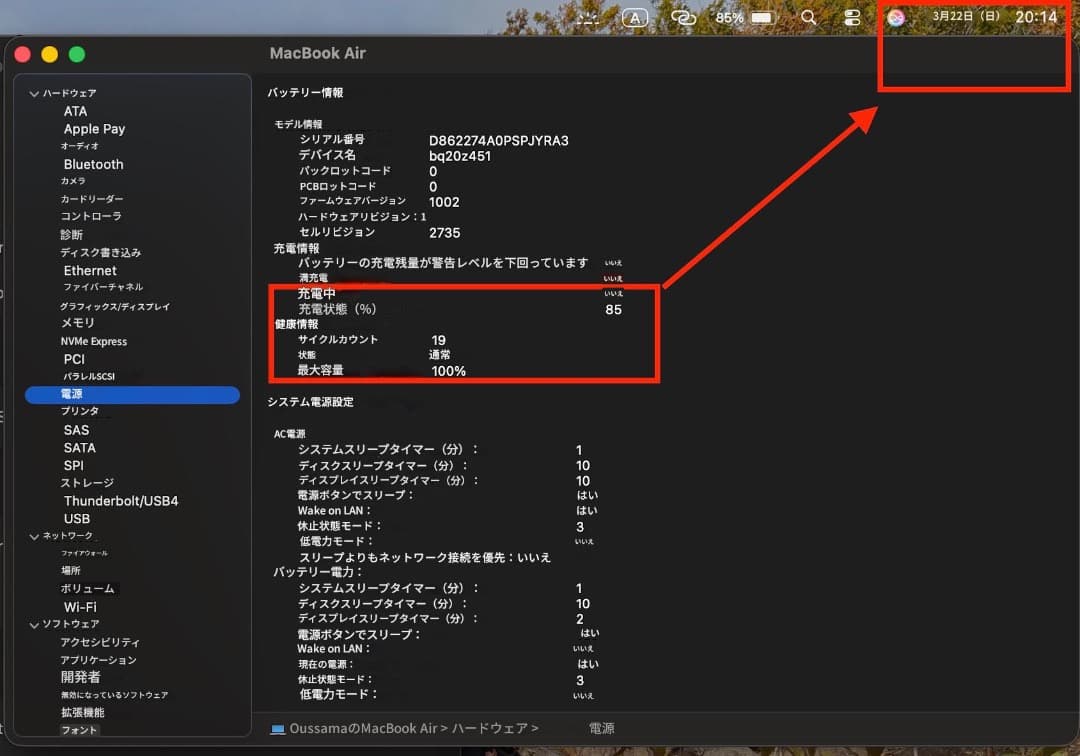
Task: Select SAS in the sidebar
Action: pos(76,430)
